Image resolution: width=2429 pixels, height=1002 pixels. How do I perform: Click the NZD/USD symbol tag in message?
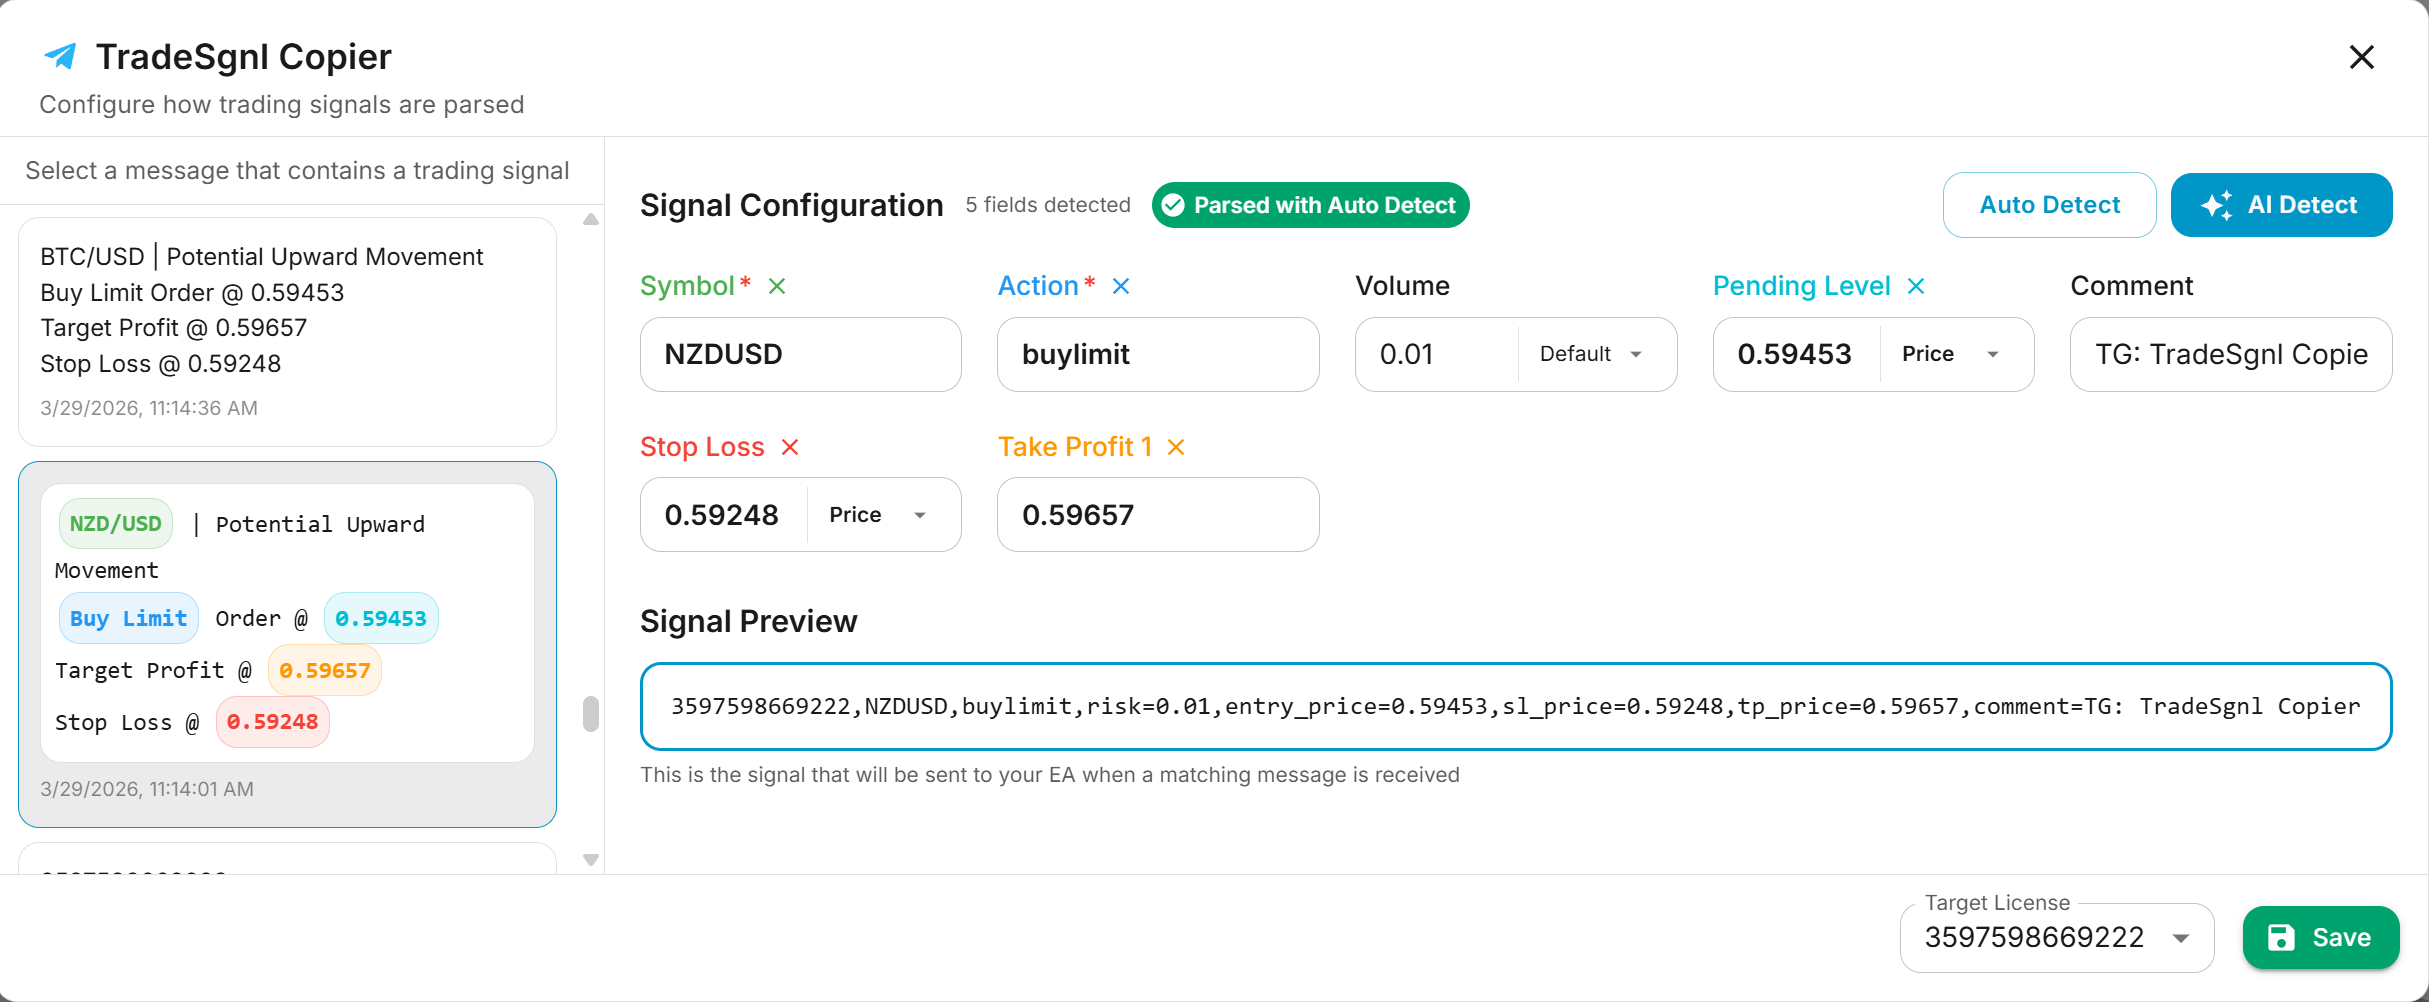116,524
